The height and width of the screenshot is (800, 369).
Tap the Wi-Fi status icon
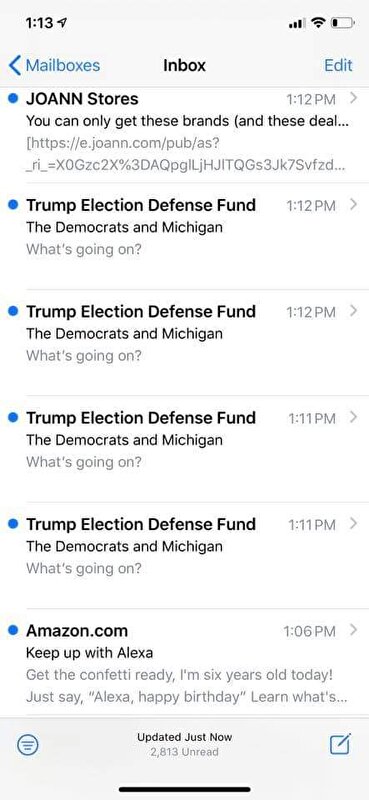point(319,23)
